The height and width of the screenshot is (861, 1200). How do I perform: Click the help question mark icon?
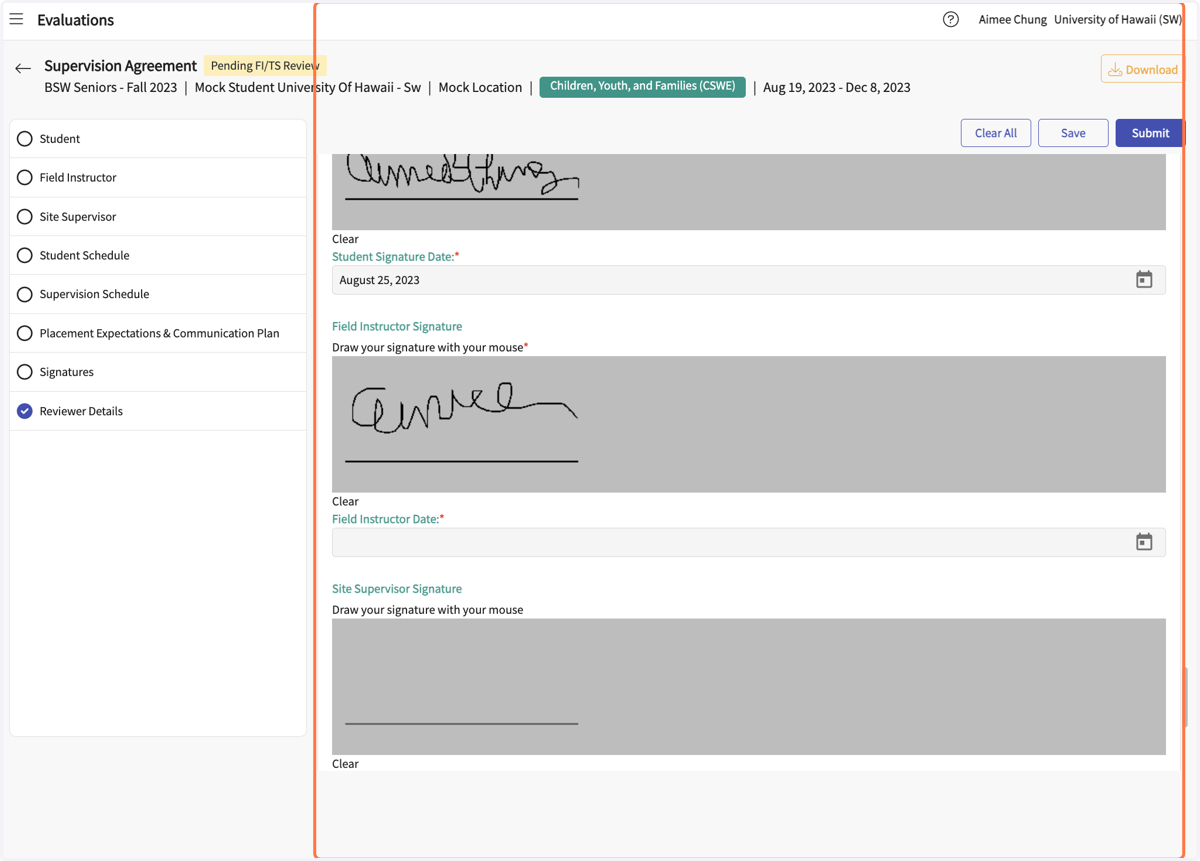951,19
